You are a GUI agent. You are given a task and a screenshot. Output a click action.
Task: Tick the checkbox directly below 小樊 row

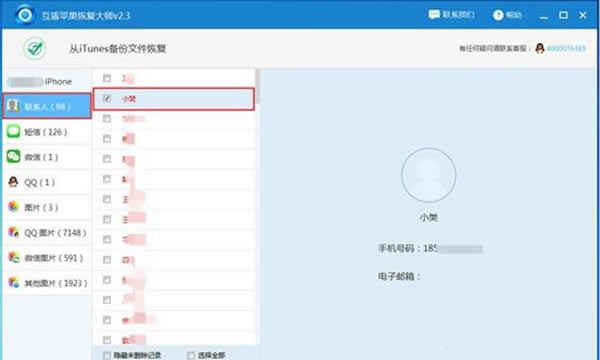tap(107, 119)
